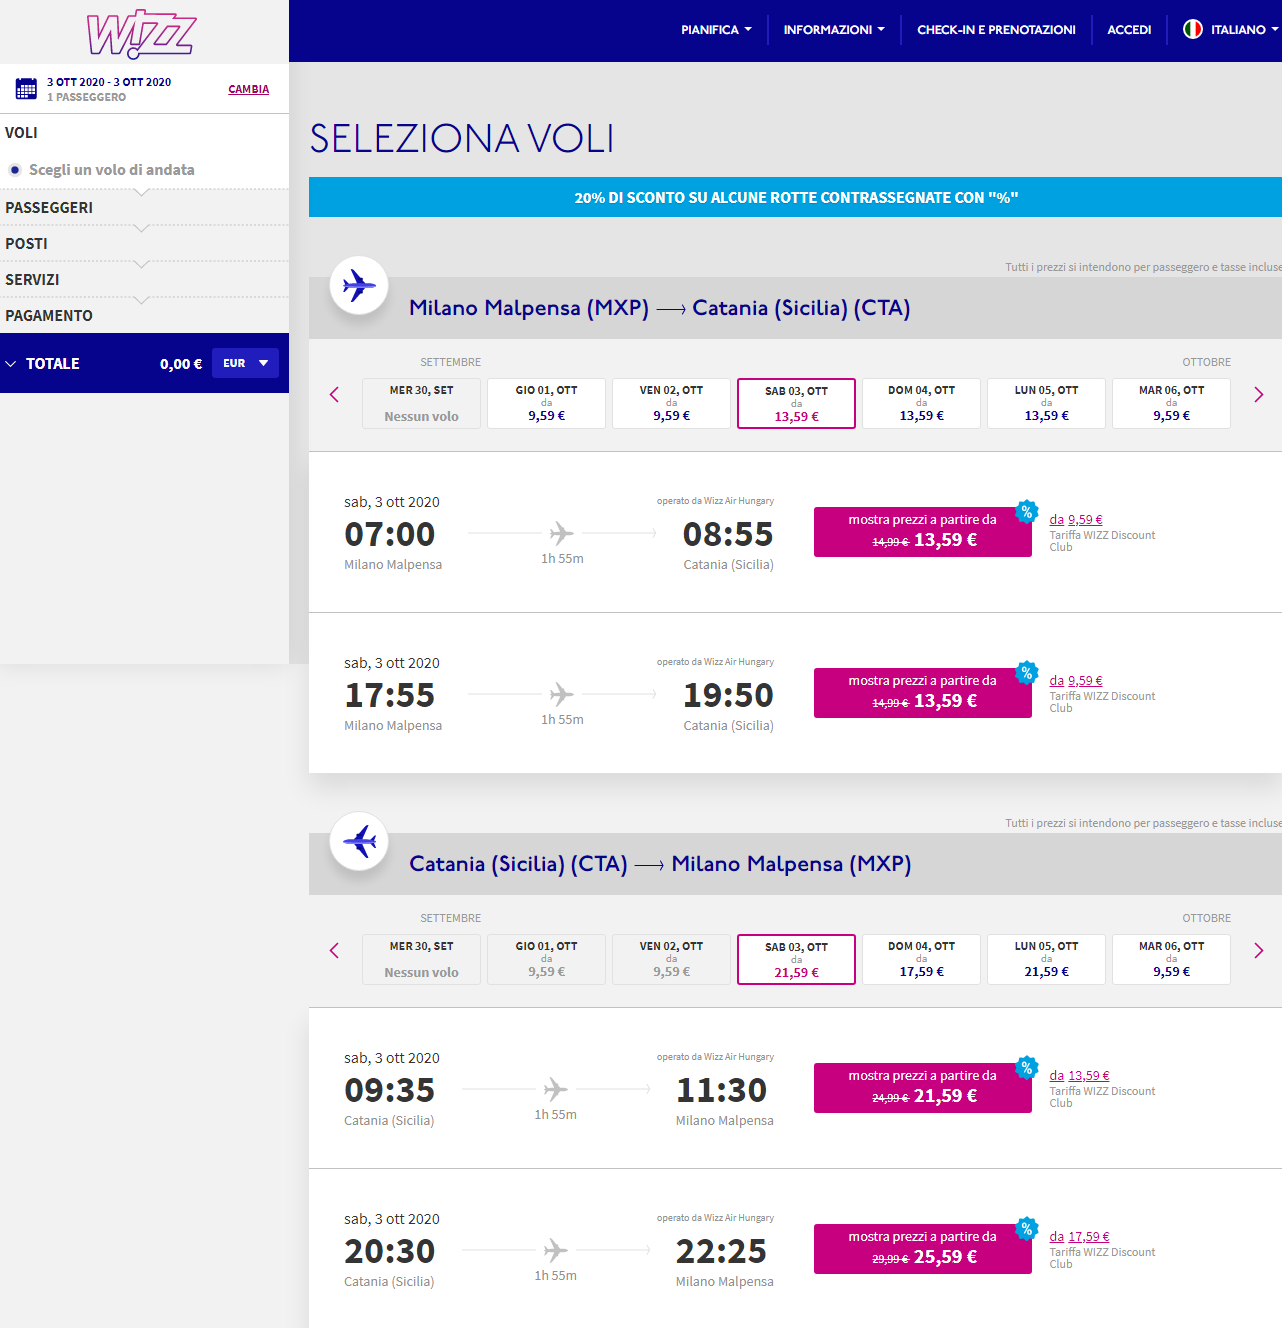
Task: Show prices for the 20:30 Catania flight
Action: click(x=922, y=1249)
